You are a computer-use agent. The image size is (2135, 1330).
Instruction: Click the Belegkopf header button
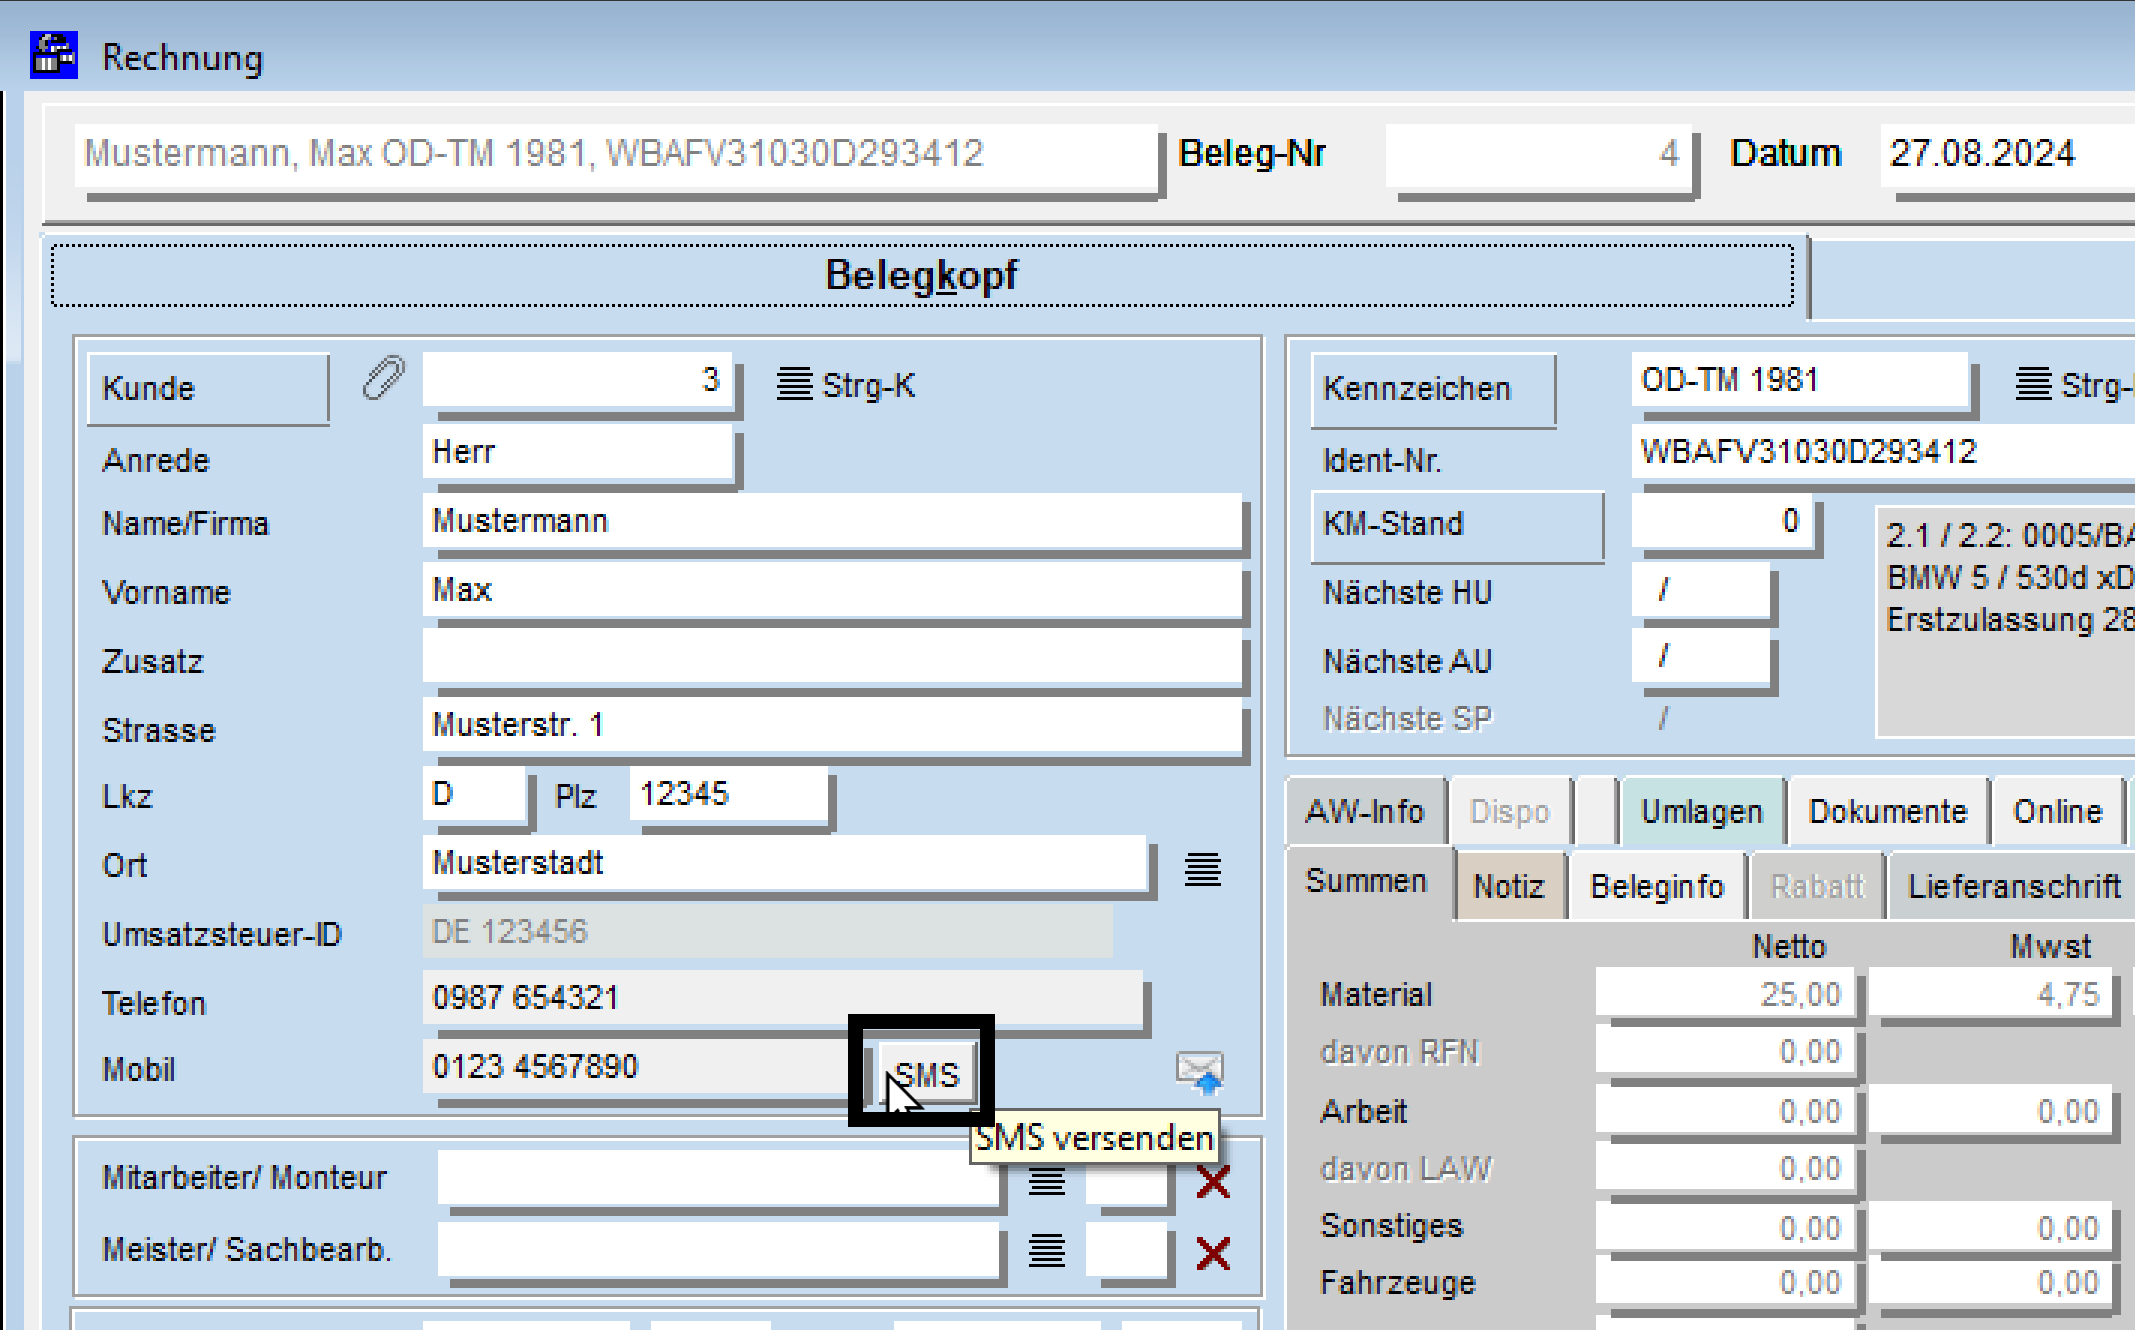[x=922, y=275]
